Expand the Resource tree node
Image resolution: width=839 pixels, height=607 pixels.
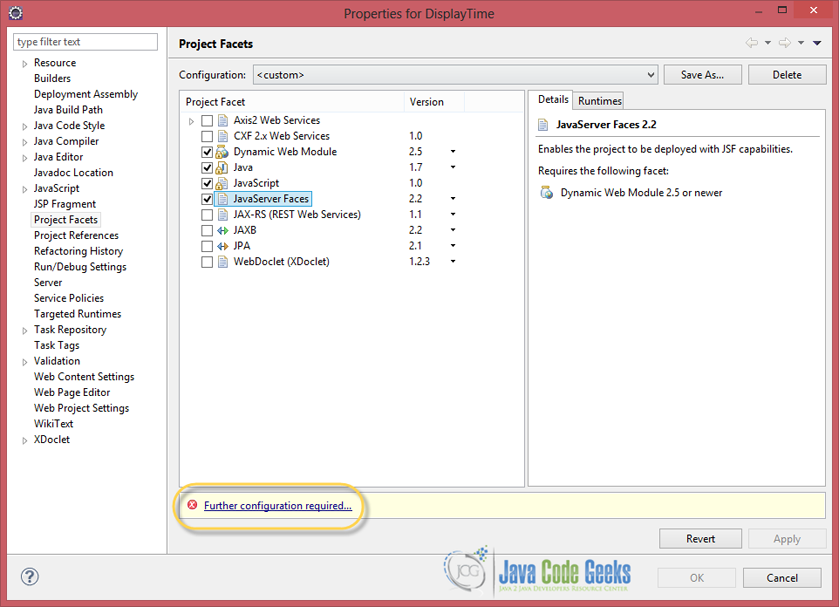25,64
